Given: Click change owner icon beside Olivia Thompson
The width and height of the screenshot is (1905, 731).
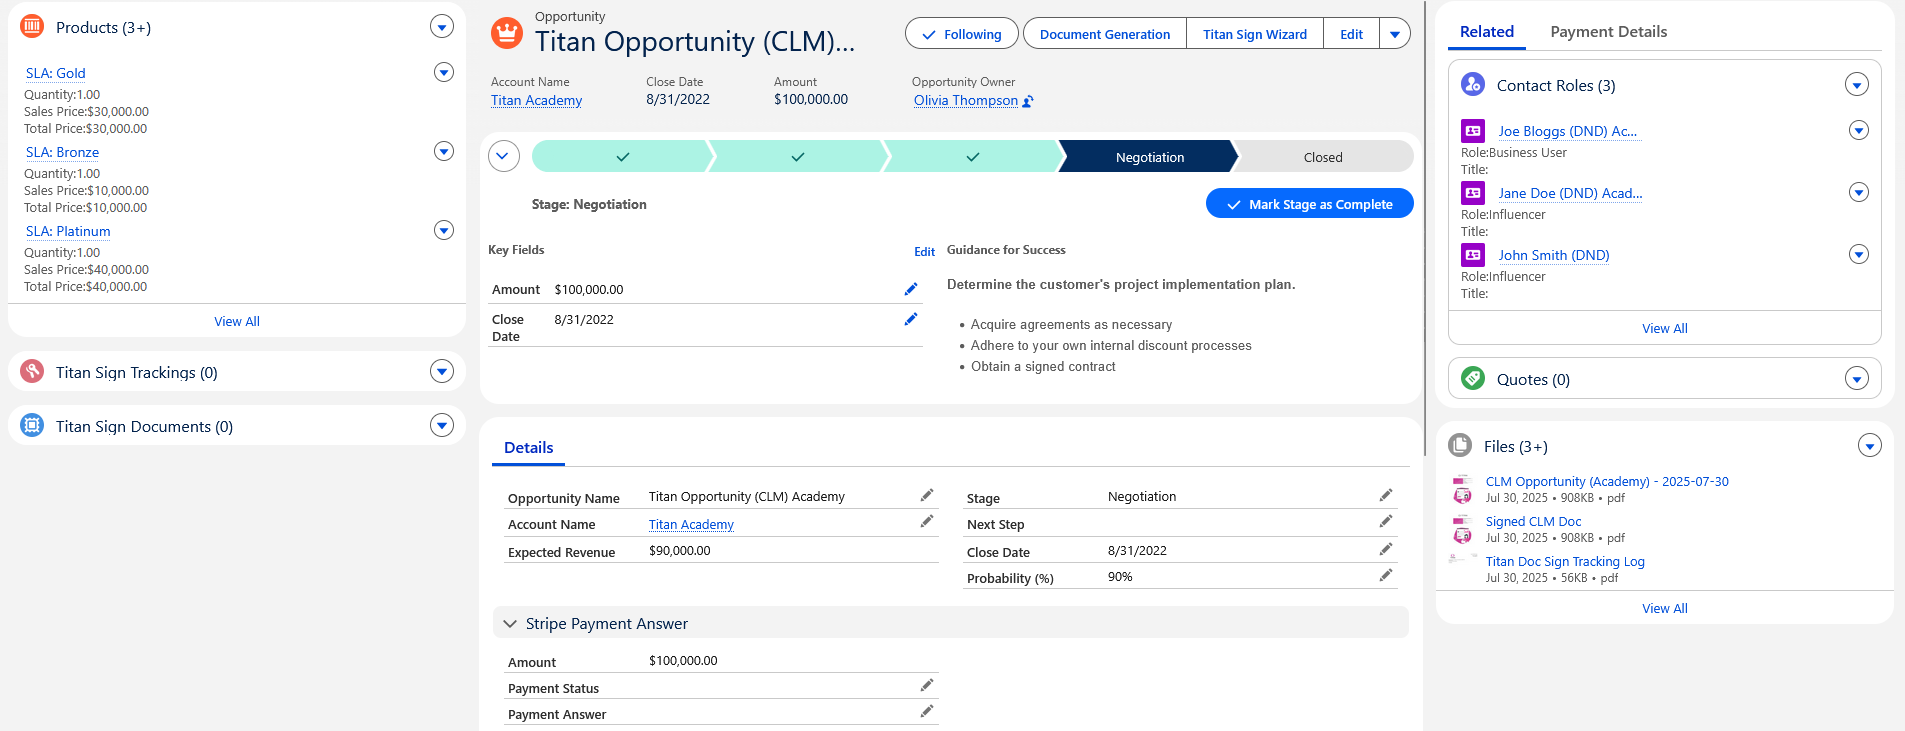Looking at the screenshot, I should coord(1028,101).
